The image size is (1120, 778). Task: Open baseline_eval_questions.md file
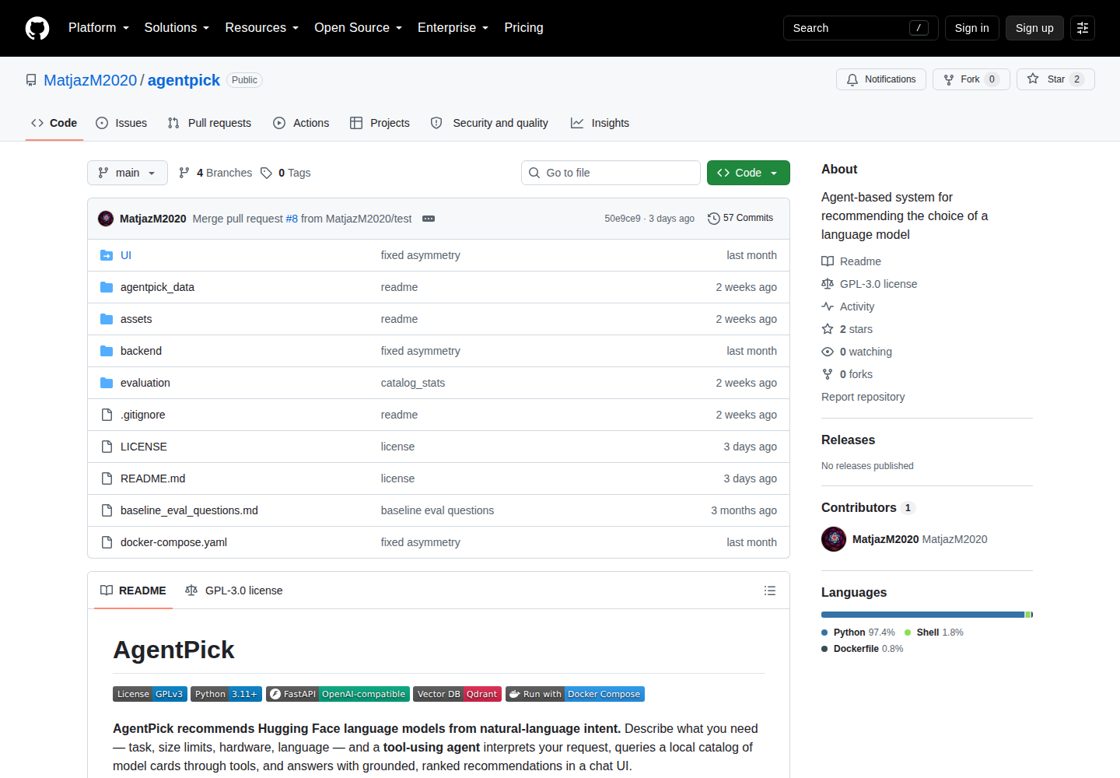189,510
